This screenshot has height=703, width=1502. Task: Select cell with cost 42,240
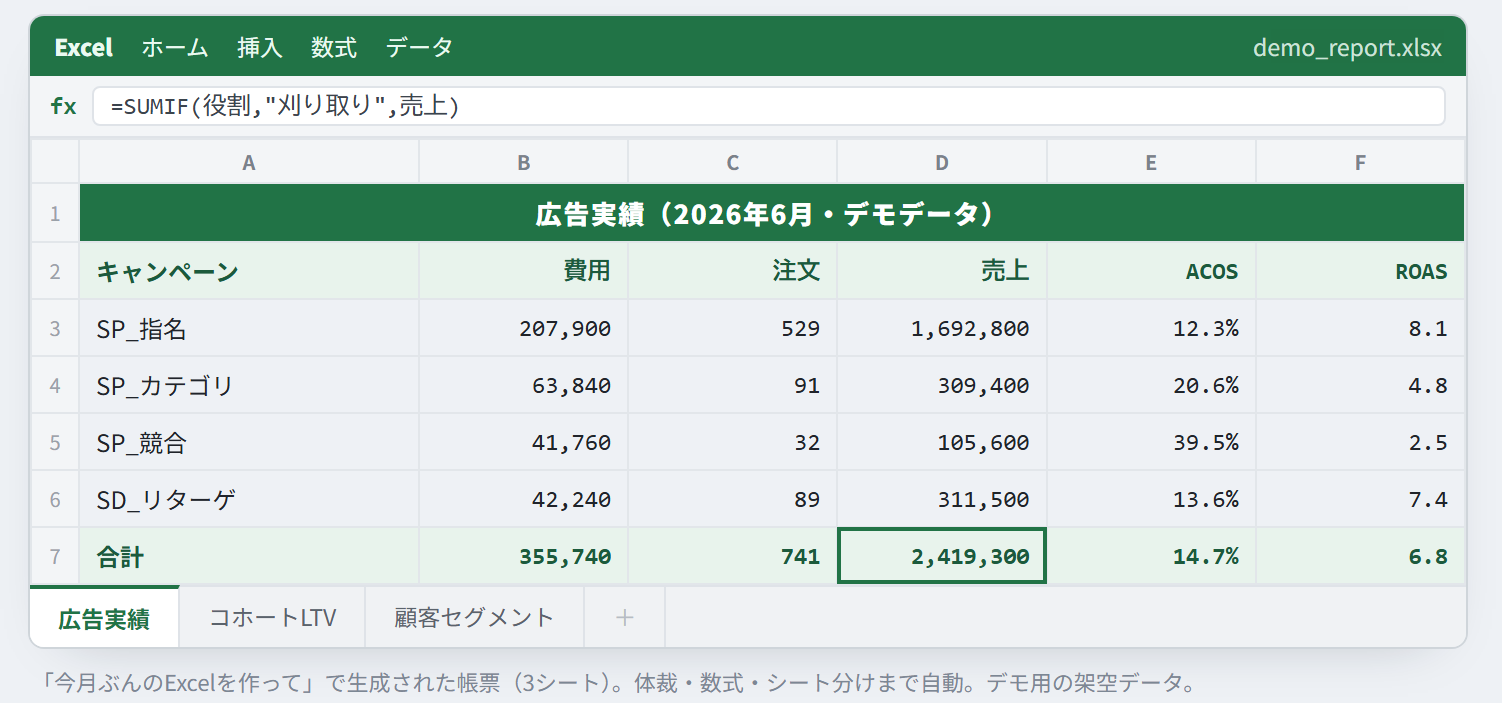pyautogui.click(x=524, y=499)
